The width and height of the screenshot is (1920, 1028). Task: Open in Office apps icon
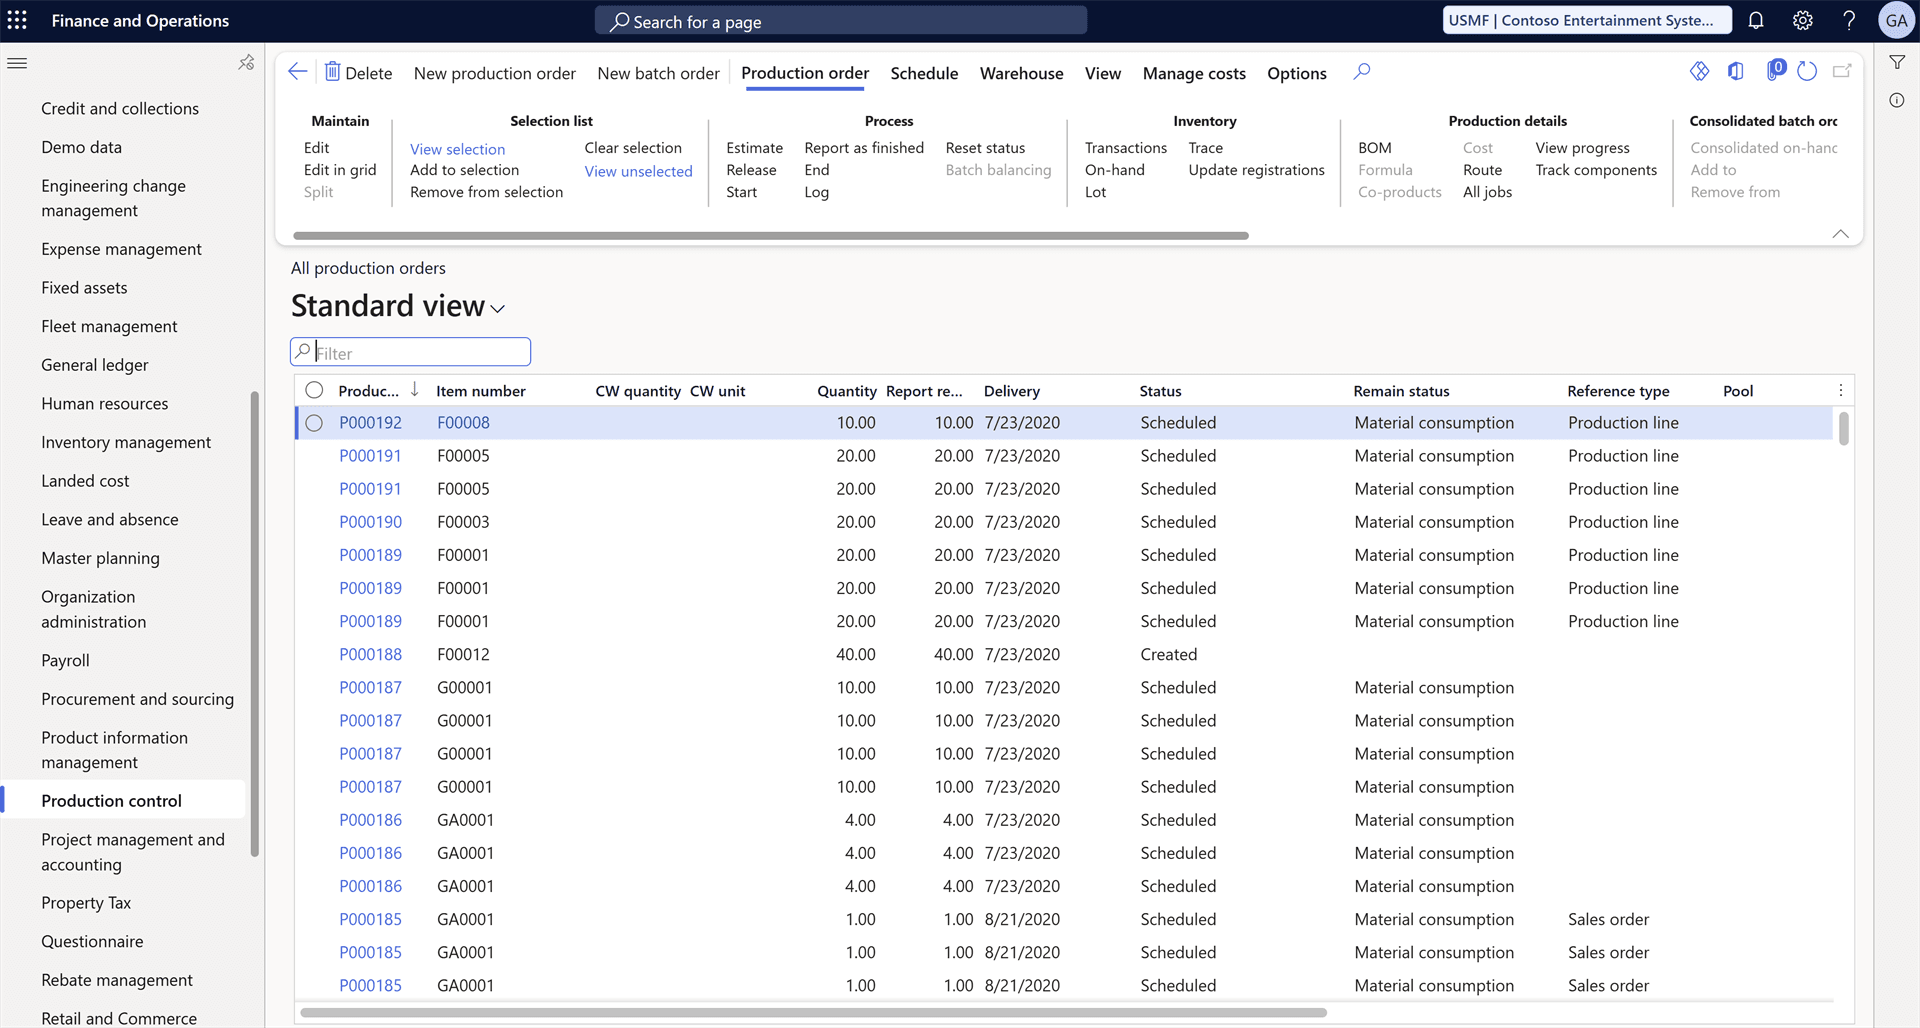[1736, 71]
